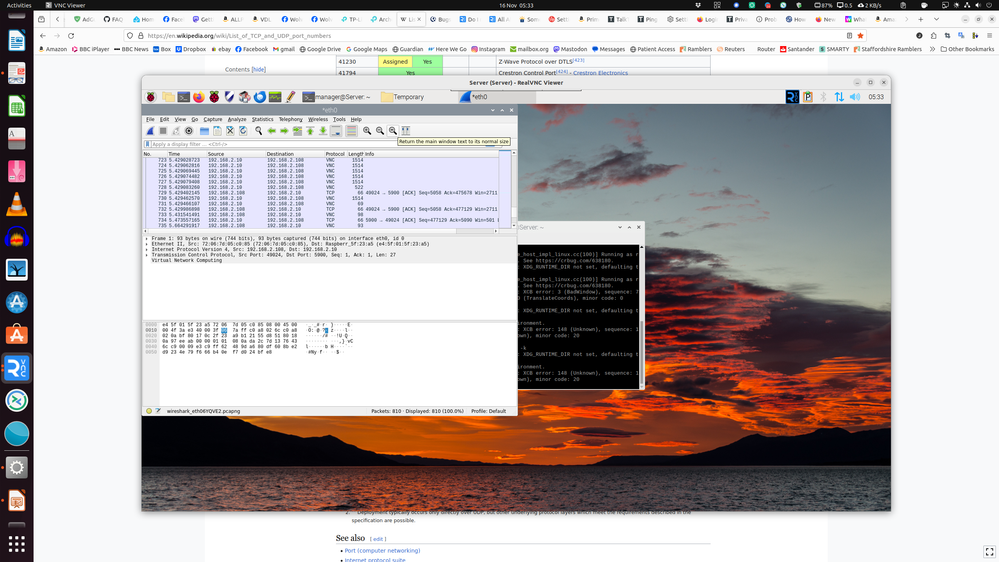Click the RealVNC Server tray icon

tap(792, 97)
